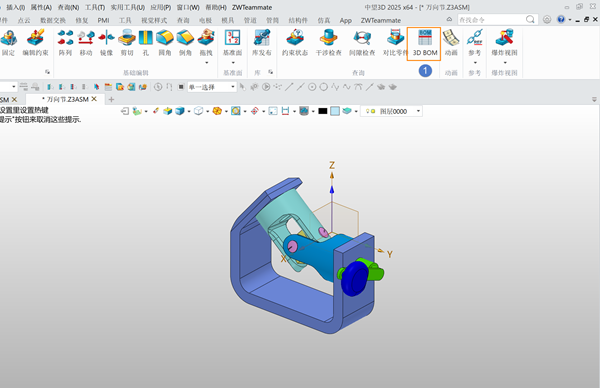Screen dimensions: 600x388
Task: Add a new document tab with plus
Action: click(111, 99)
